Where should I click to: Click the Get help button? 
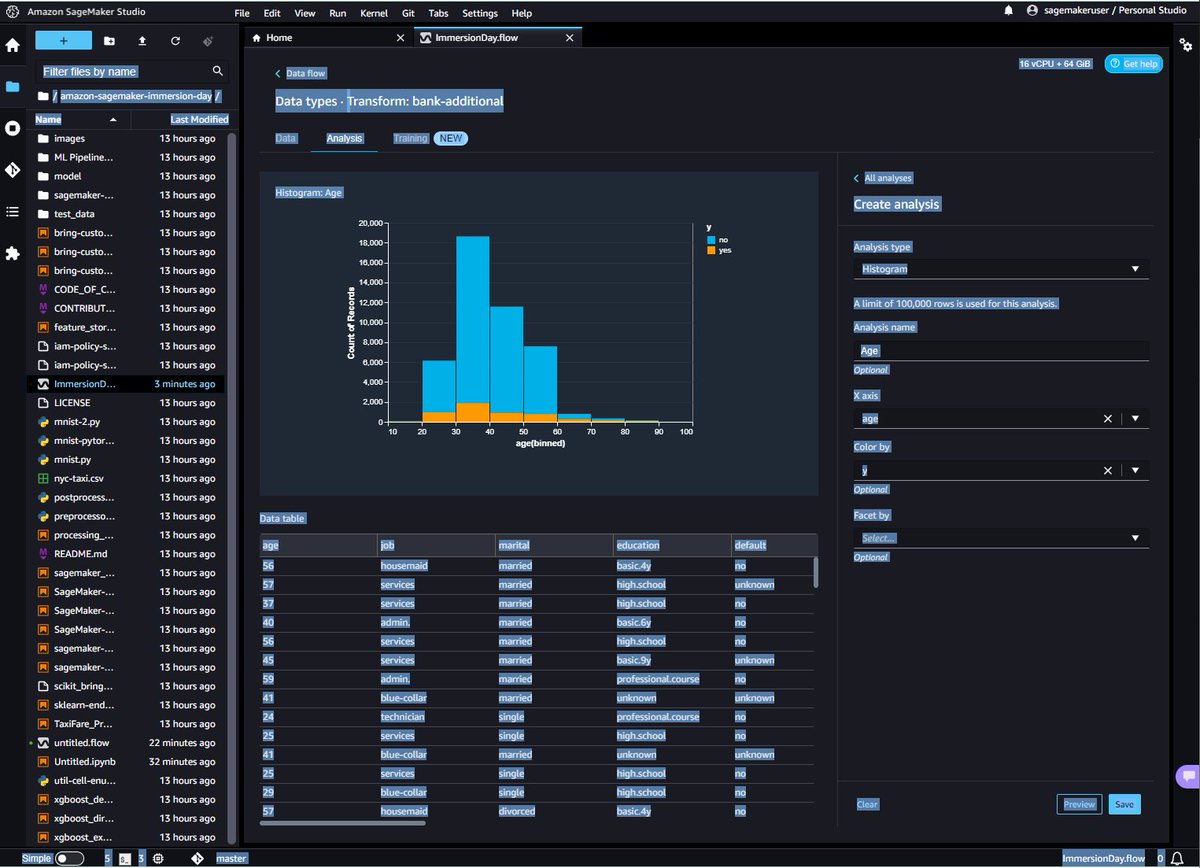1134,63
